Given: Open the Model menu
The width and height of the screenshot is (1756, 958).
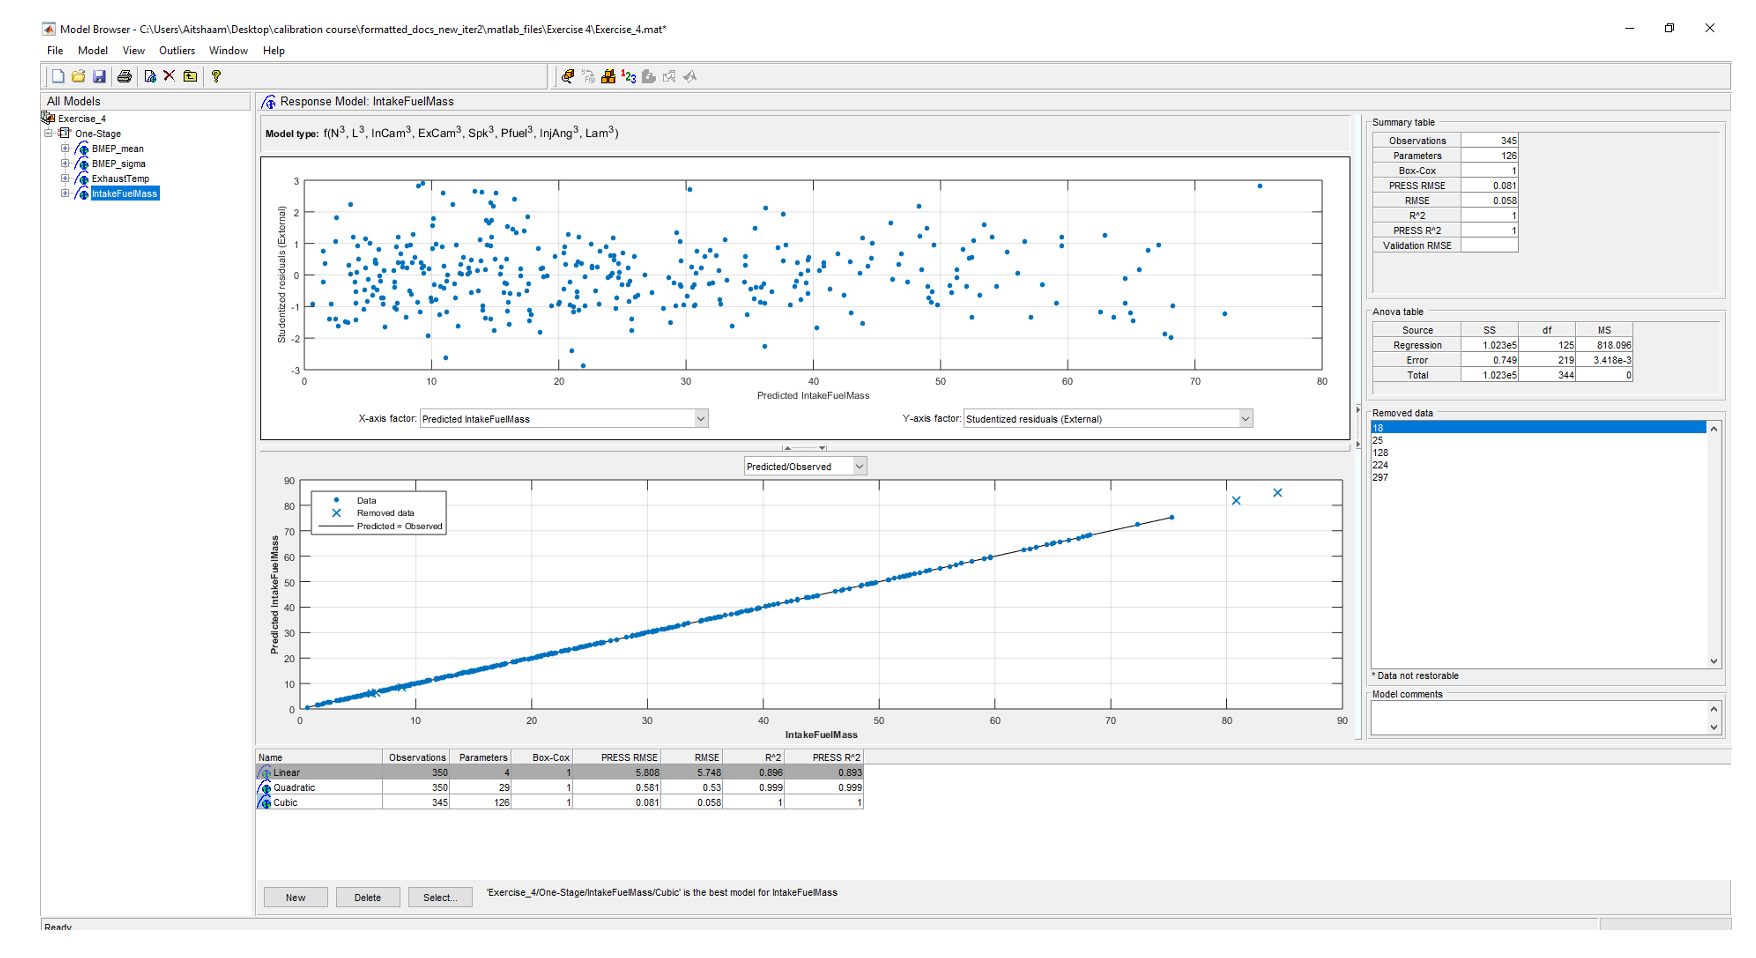Looking at the screenshot, I should pos(93,50).
